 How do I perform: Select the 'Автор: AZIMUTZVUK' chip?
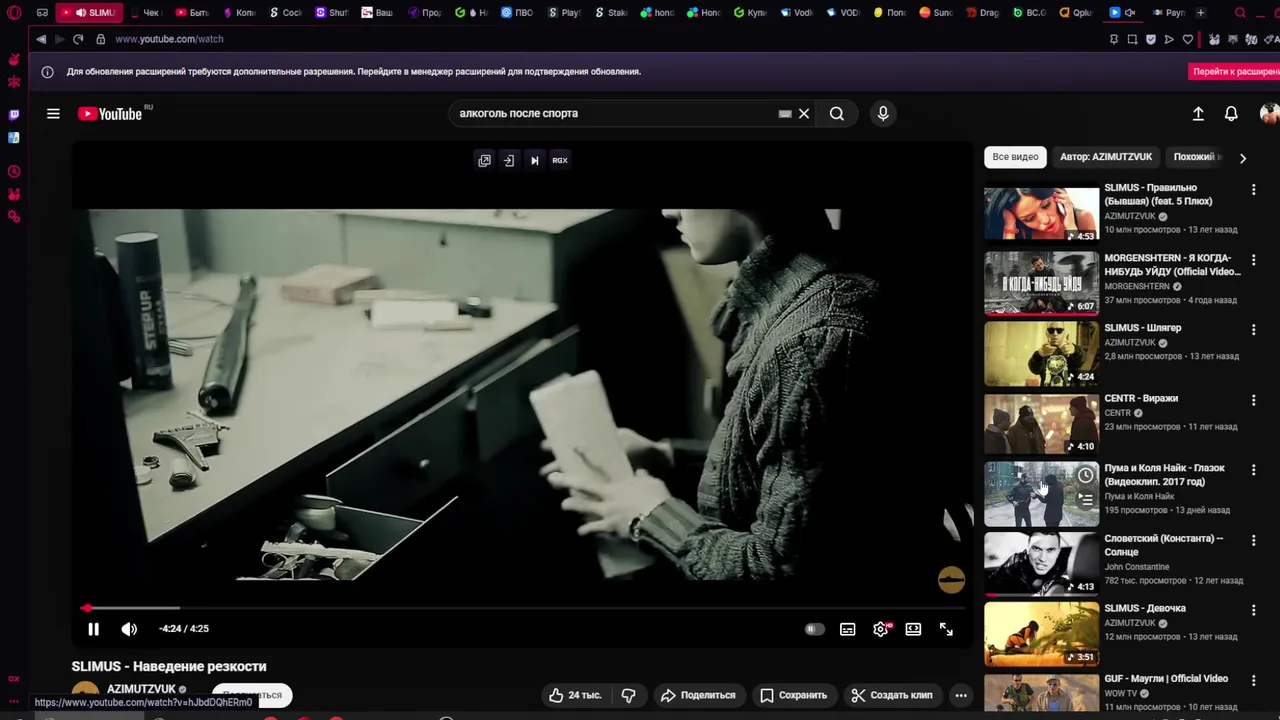(x=1106, y=157)
